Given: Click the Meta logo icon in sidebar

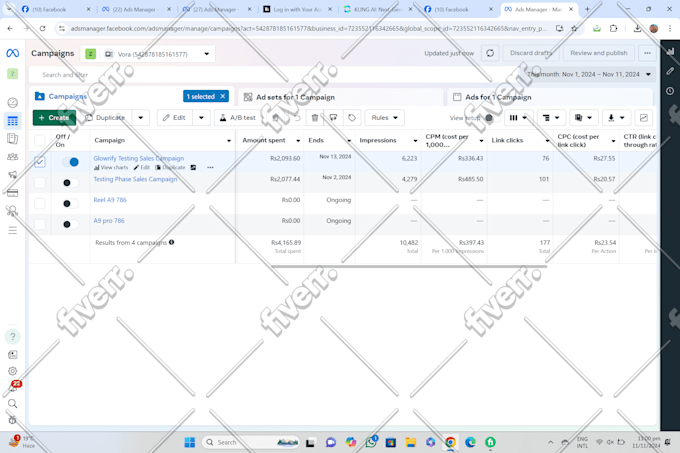Looking at the screenshot, I should pos(13,53).
